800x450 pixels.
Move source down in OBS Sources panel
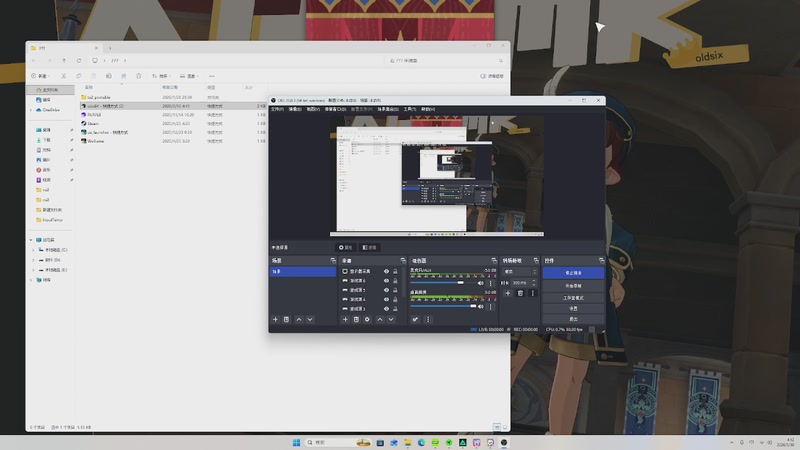click(x=391, y=319)
